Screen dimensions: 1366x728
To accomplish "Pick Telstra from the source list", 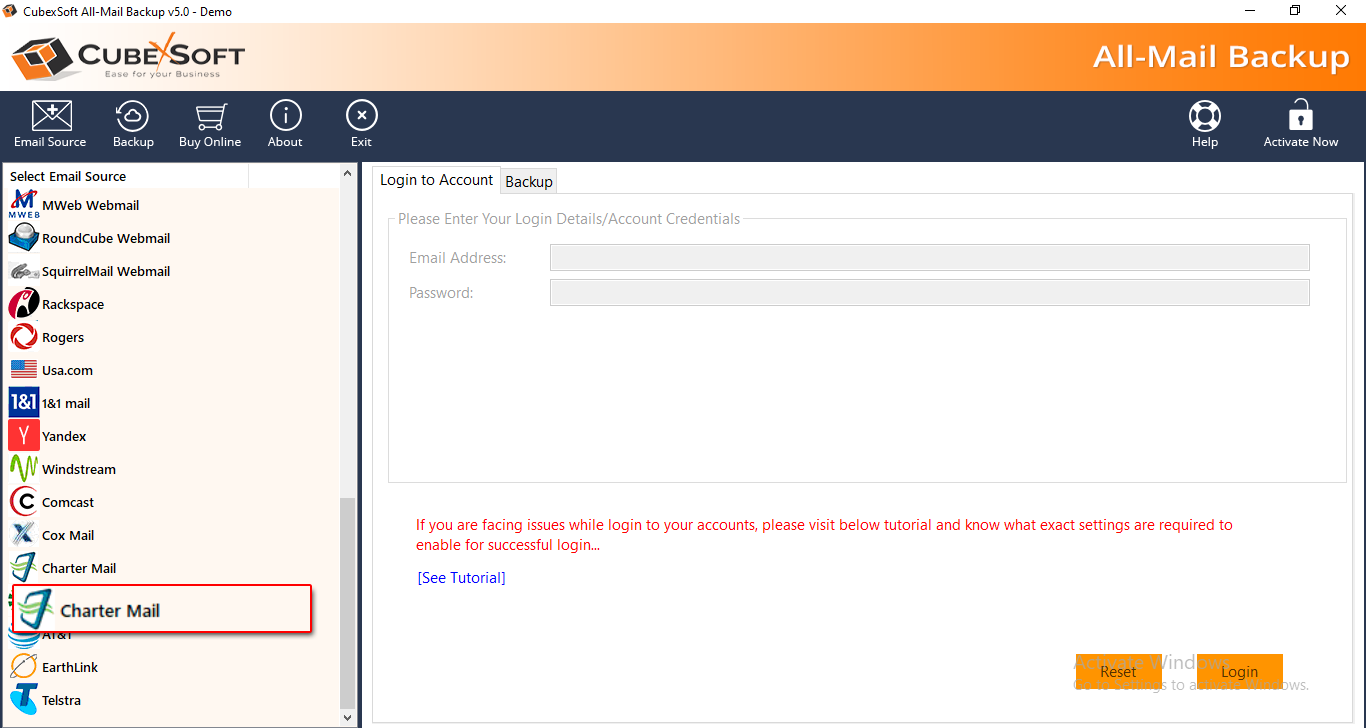I will [x=61, y=700].
